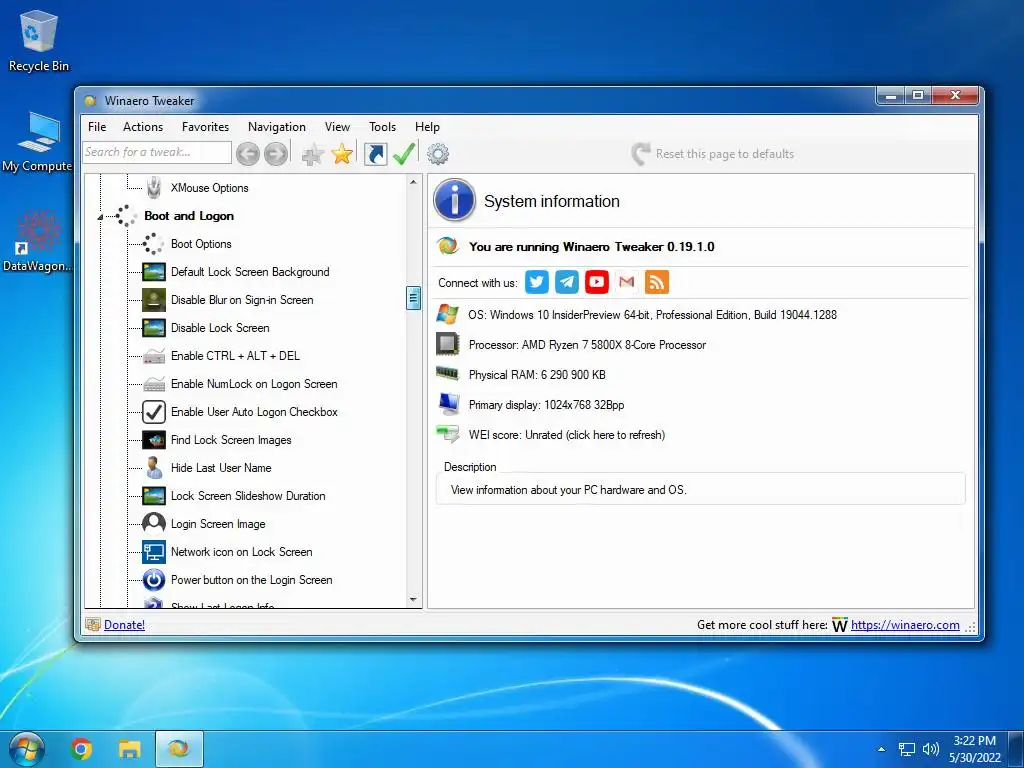
Task: Refresh the WEI score: Unrated entry
Action: tap(566, 435)
